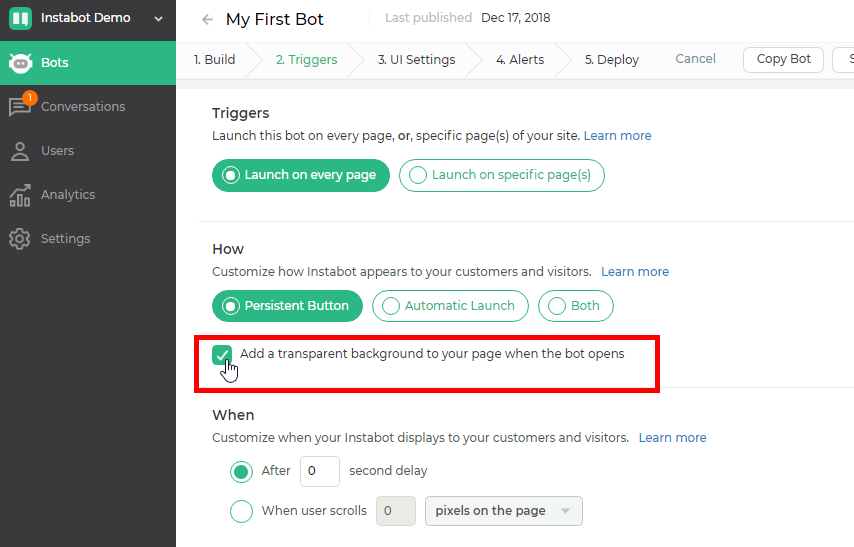Click the second delay number field
Image resolution: width=854 pixels, height=547 pixels.
(x=320, y=471)
